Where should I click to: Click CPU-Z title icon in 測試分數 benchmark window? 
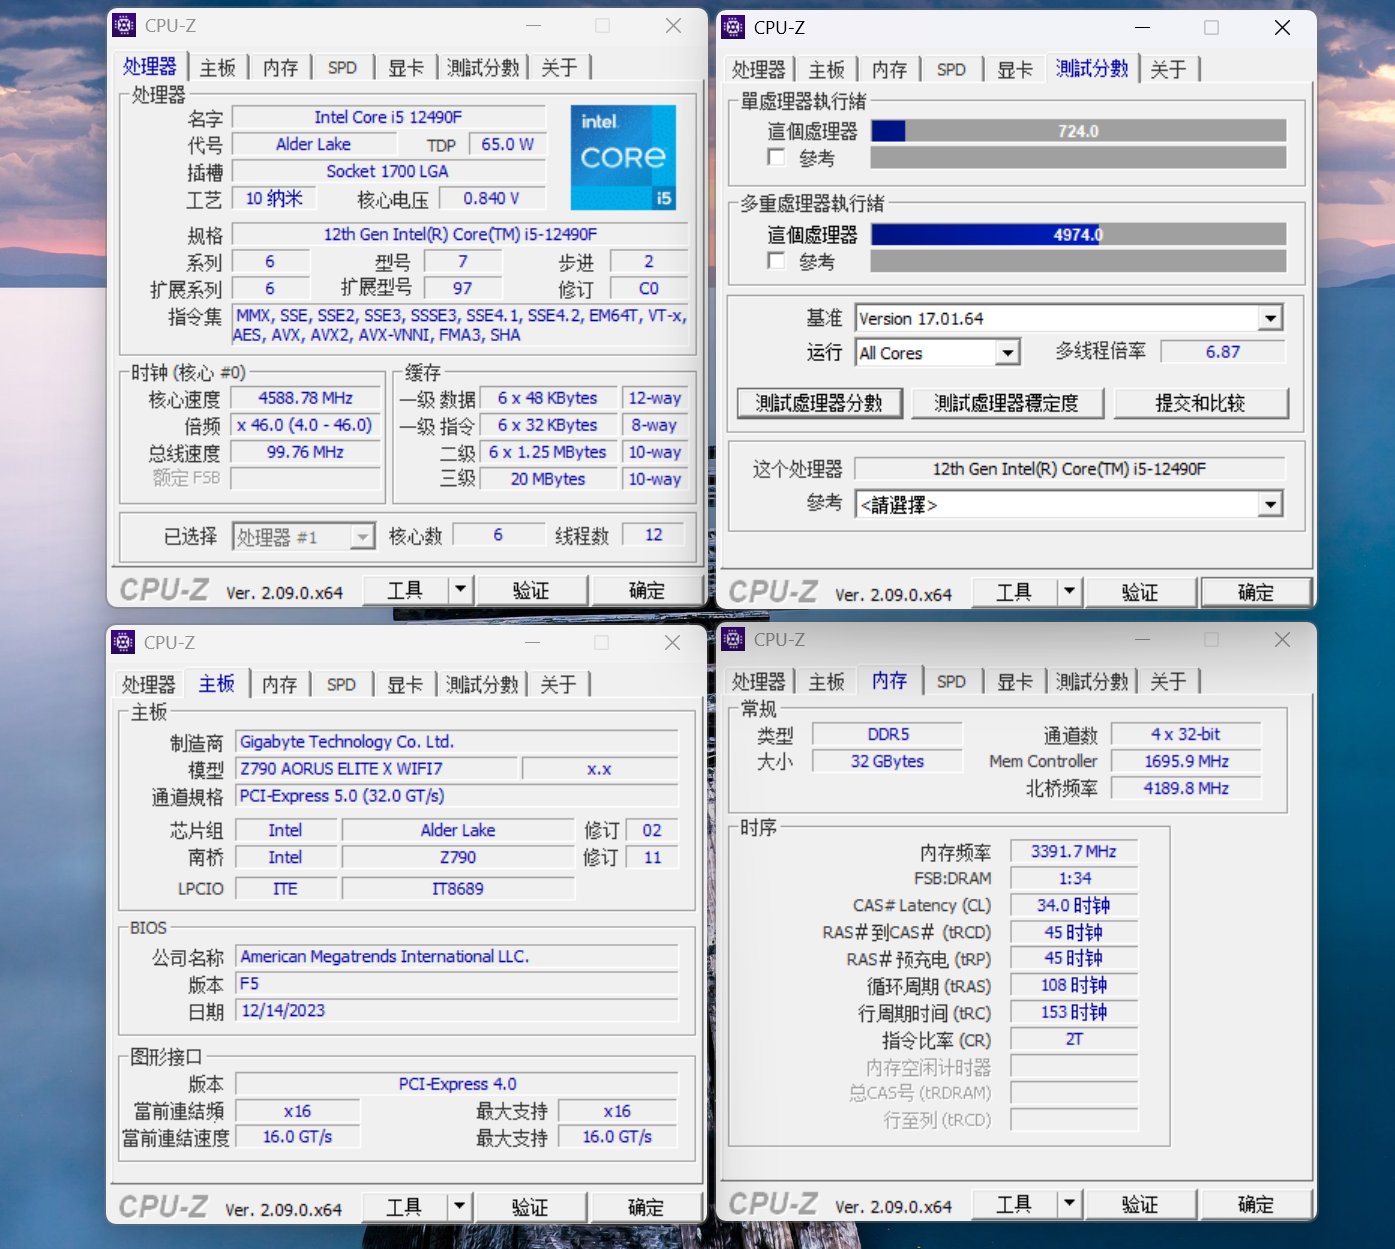[733, 27]
